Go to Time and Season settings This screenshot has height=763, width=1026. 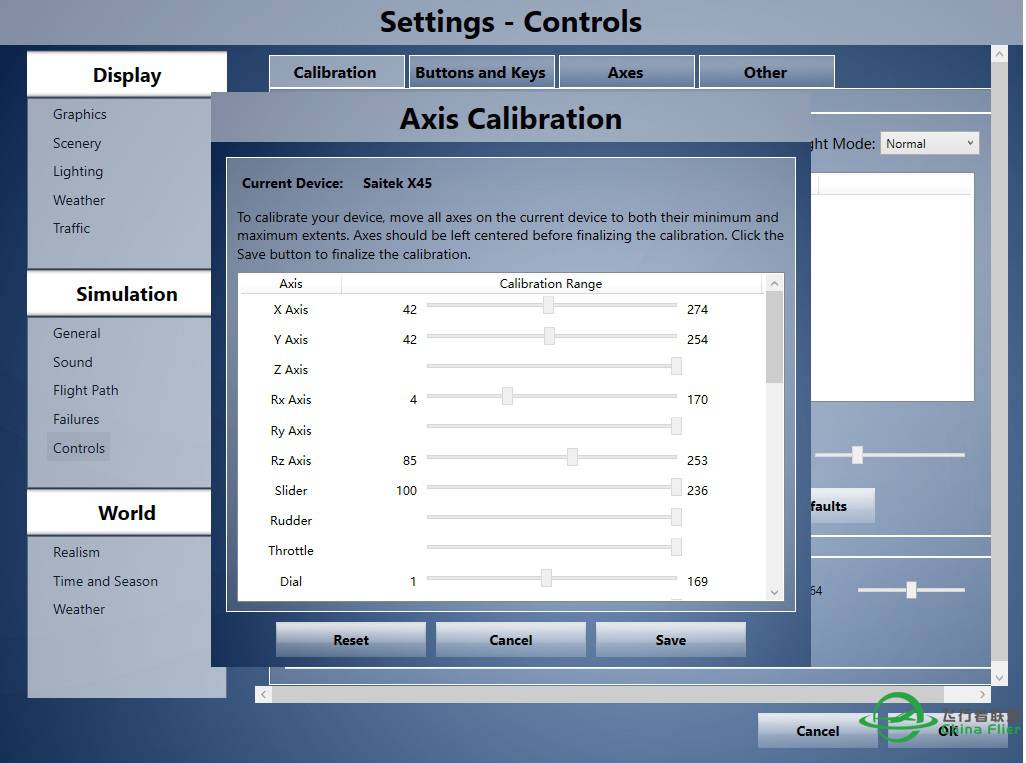105,581
